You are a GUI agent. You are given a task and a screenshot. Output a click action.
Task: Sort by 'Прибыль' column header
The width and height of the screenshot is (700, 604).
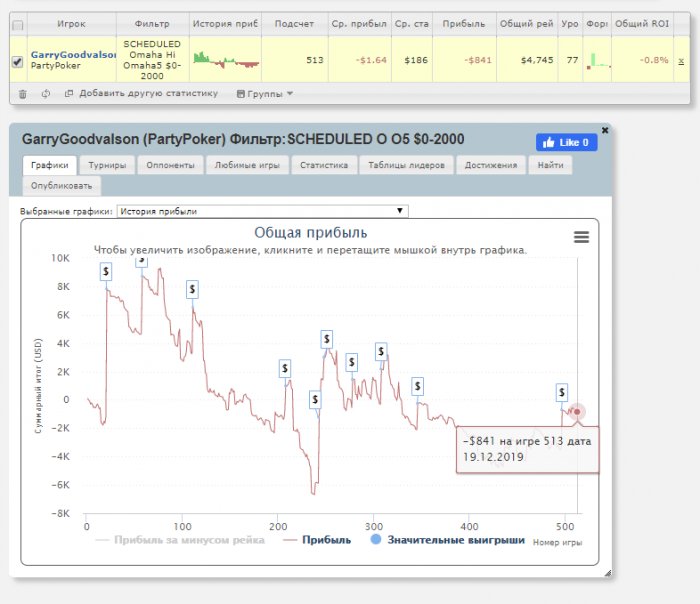(x=464, y=24)
